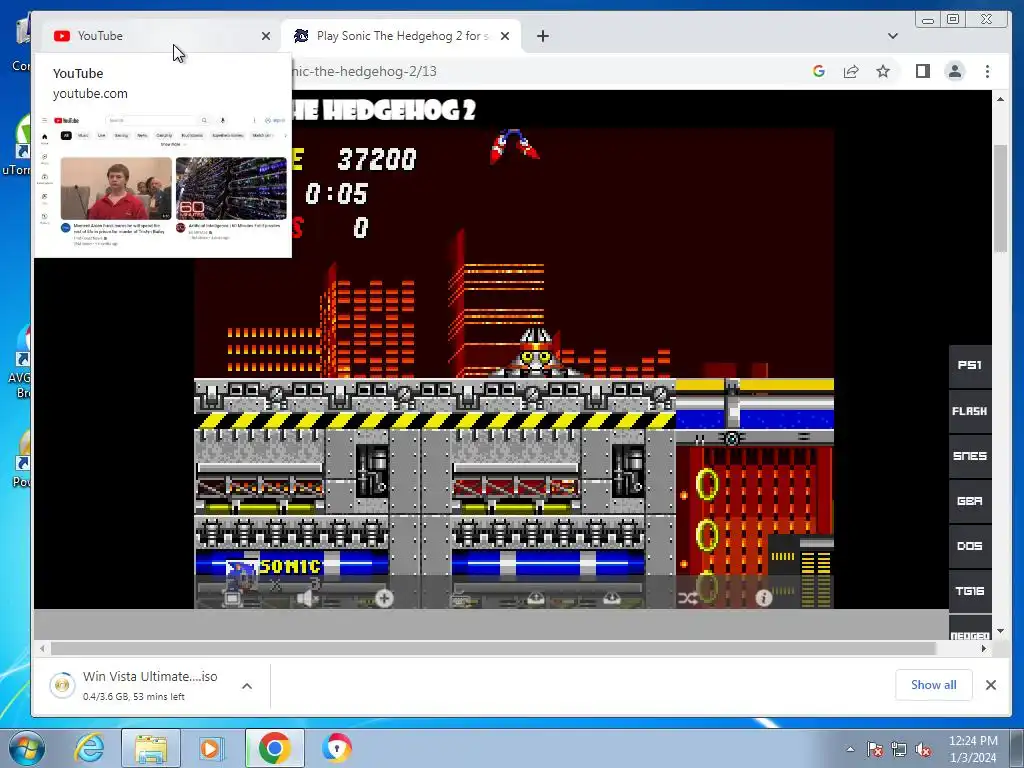Select the GBA platform tab
The image size is (1024, 768).
pyautogui.click(x=970, y=501)
